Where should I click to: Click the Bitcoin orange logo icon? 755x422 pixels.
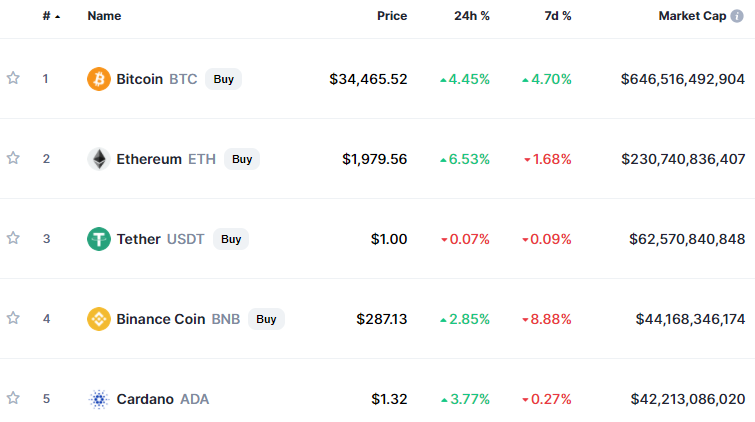(x=99, y=79)
